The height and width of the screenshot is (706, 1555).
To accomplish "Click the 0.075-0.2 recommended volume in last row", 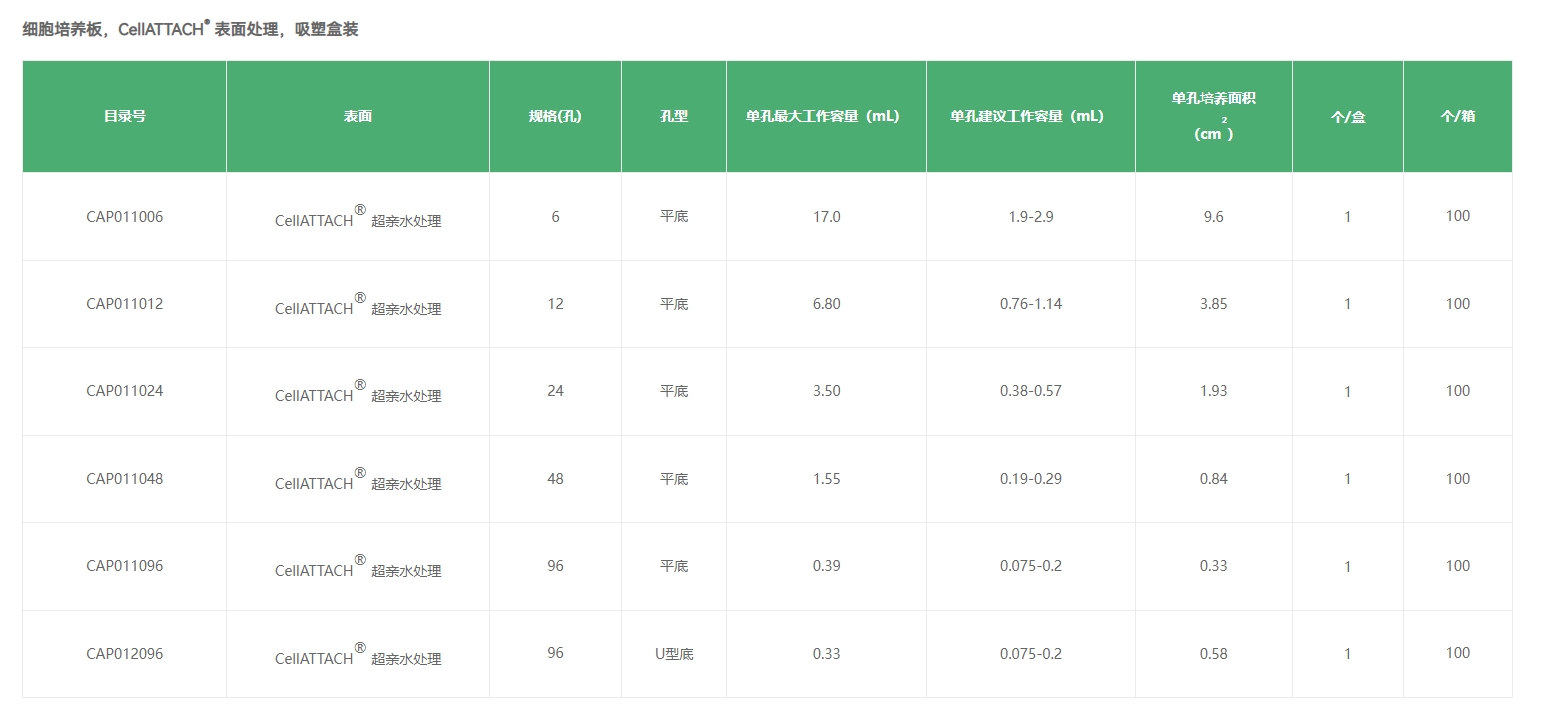I will (x=1030, y=654).
